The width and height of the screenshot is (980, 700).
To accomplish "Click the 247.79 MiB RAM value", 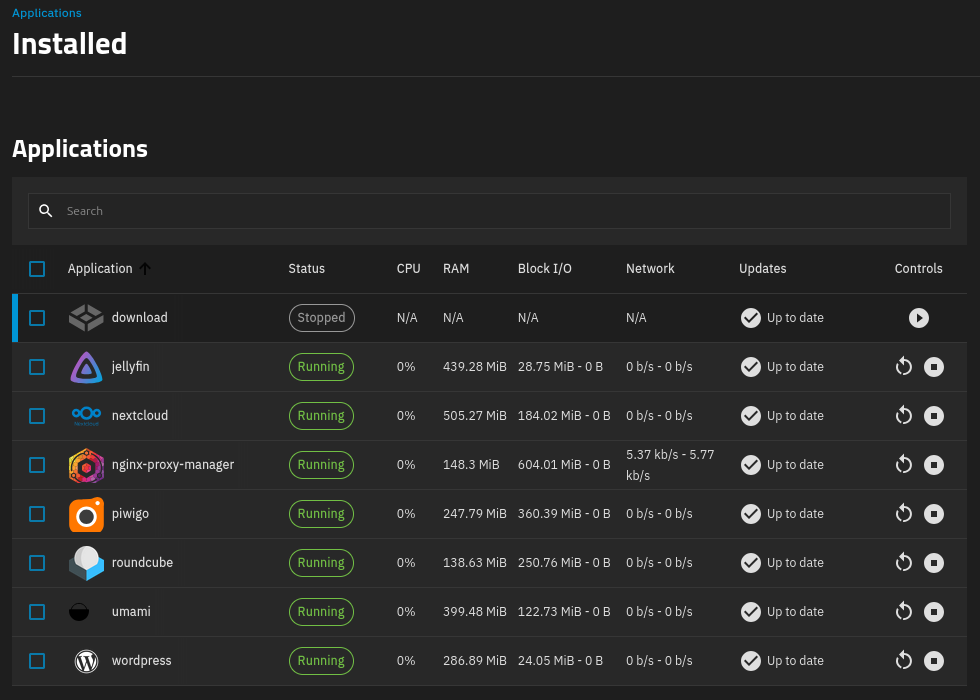I will [474, 514].
